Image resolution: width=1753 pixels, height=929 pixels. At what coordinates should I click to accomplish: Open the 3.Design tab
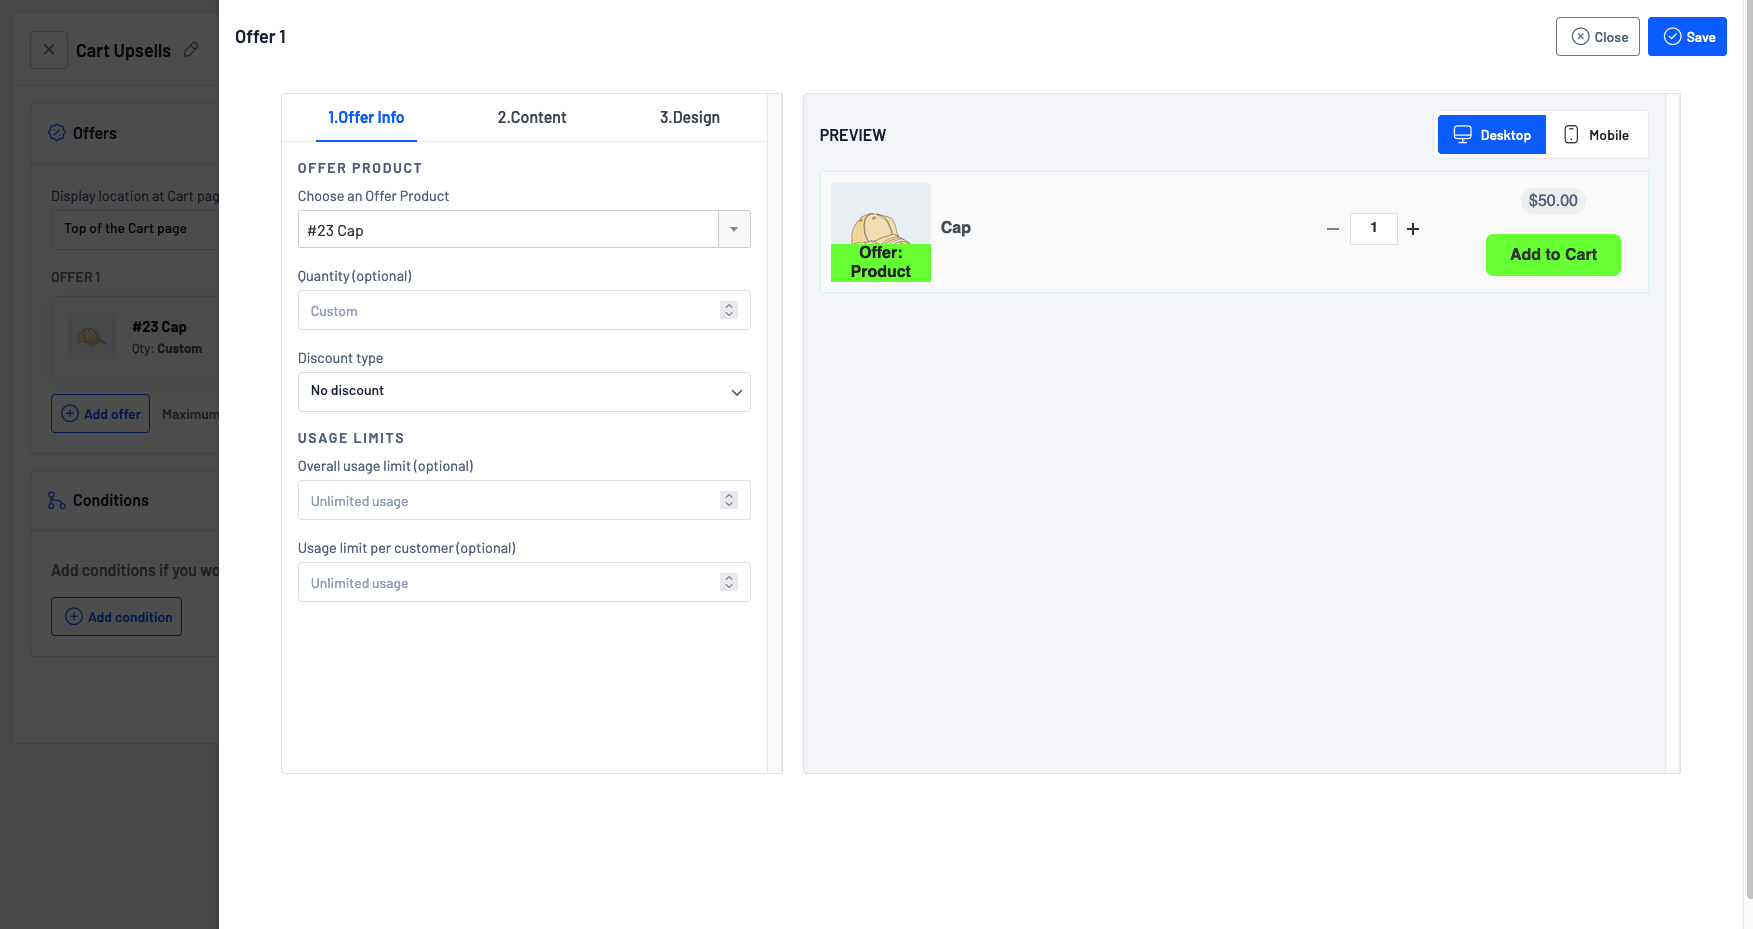[x=689, y=118]
